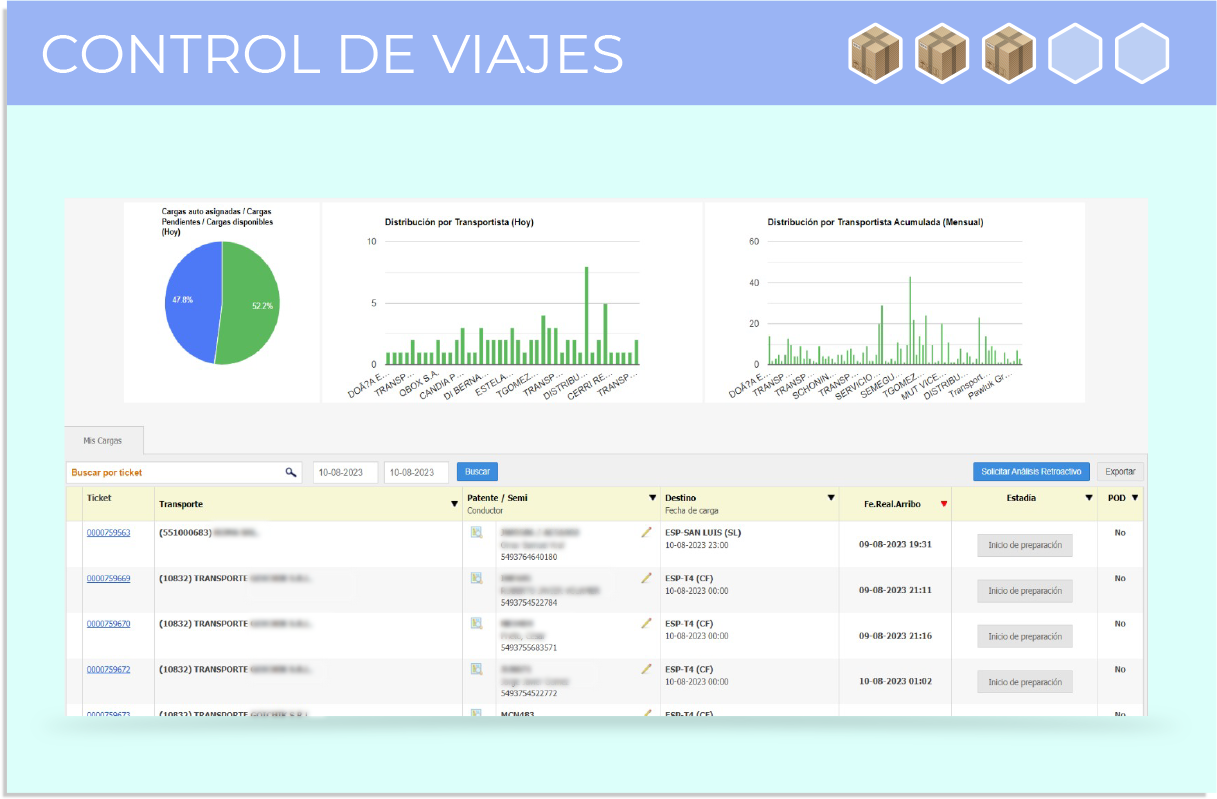The height and width of the screenshot is (799, 1217).
Task: Expand the Transporte column filter dropdown
Action: click(454, 504)
